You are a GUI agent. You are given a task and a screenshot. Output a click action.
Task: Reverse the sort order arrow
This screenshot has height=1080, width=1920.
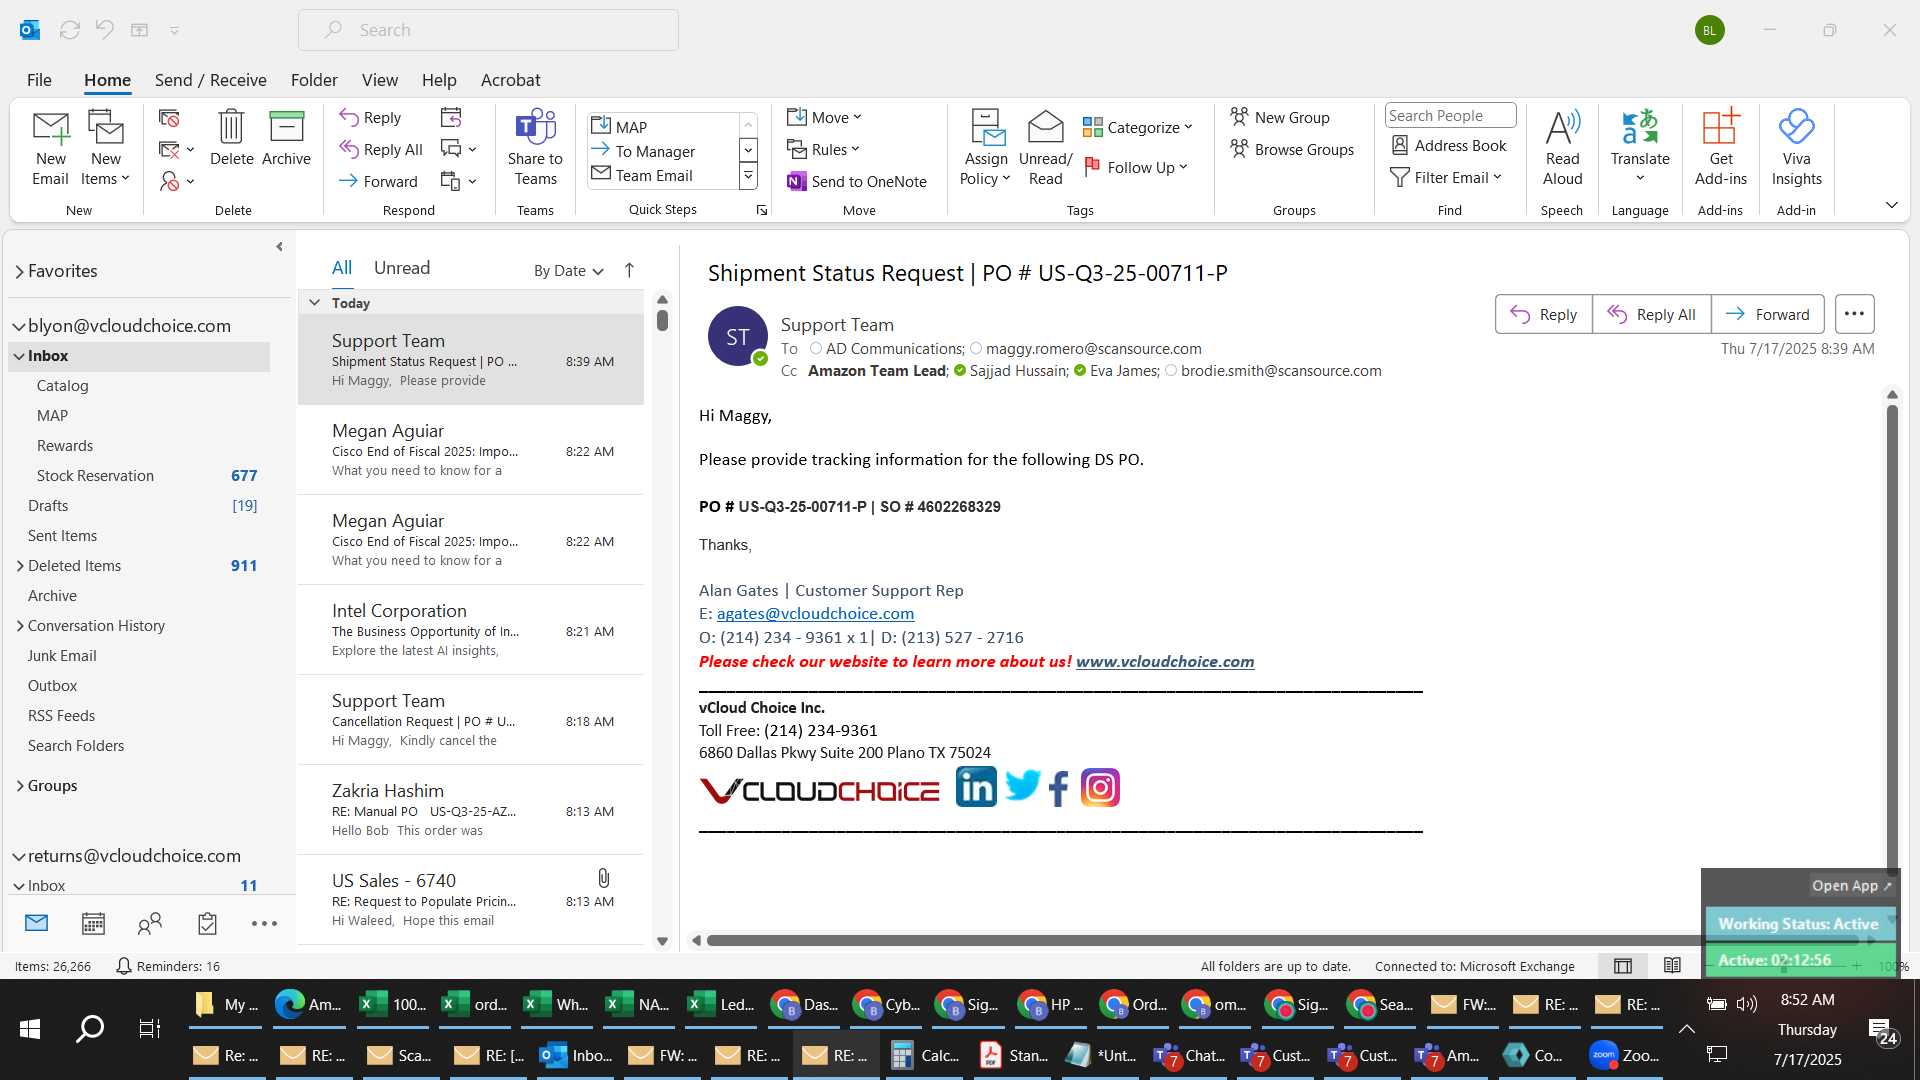[629, 270]
